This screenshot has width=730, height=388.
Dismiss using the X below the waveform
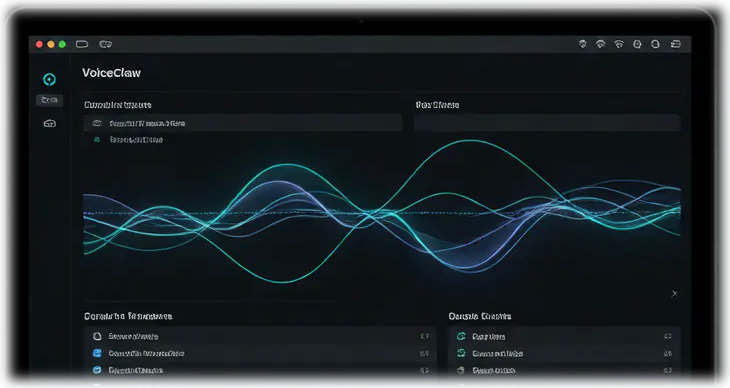click(x=675, y=293)
